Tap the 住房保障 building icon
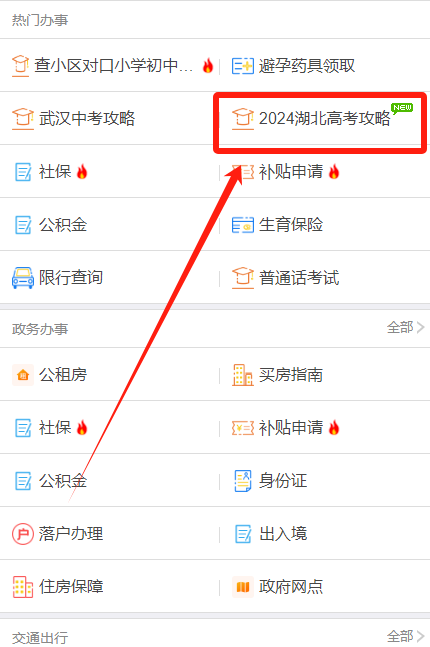The height and width of the screenshot is (647, 430). tap(23, 587)
